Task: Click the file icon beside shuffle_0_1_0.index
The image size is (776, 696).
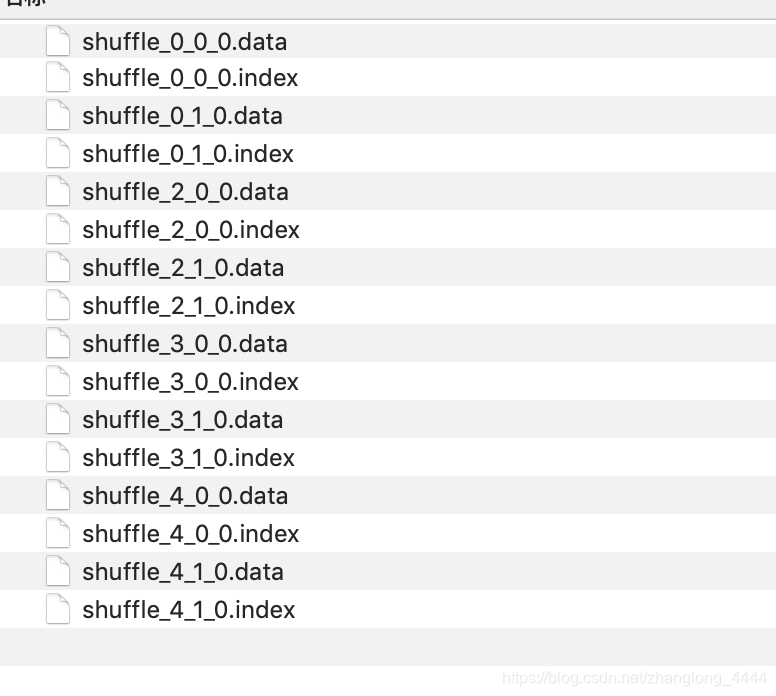Action: point(58,153)
